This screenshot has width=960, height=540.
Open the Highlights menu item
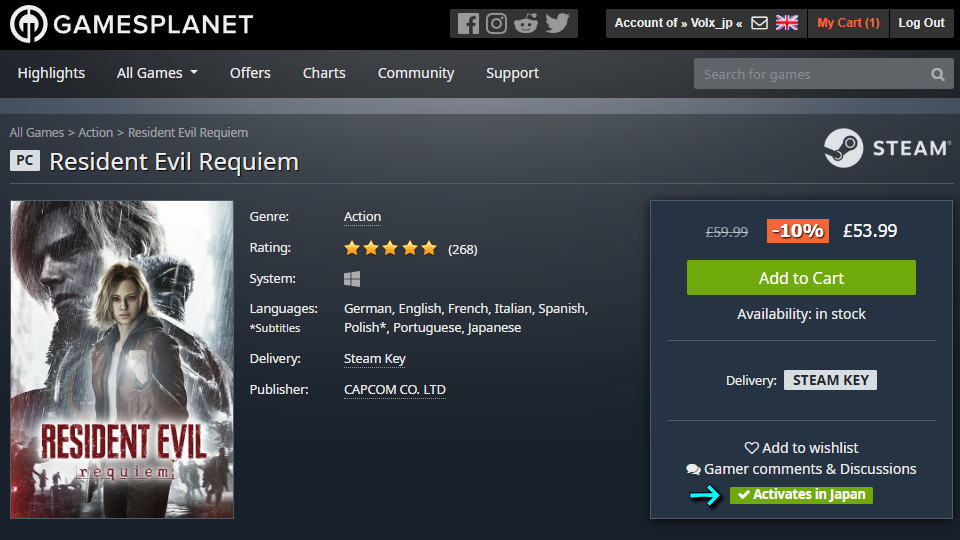(51, 73)
